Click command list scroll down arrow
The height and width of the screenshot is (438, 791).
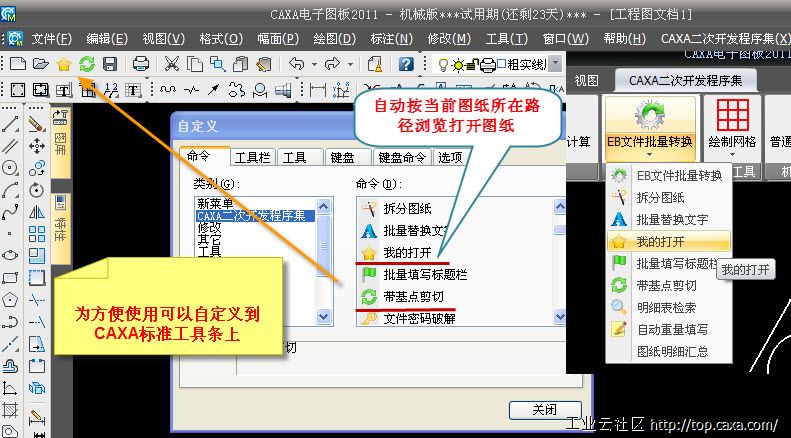click(x=559, y=316)
